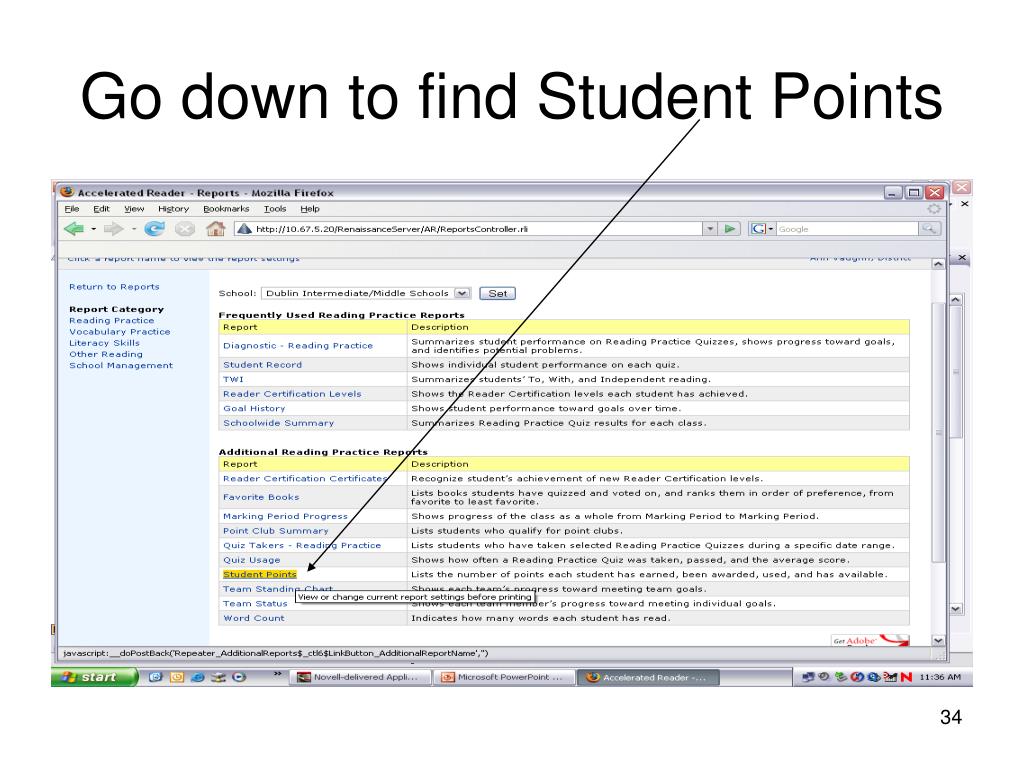
Task: Open the Student Record report
Action: tap(263, 365)
